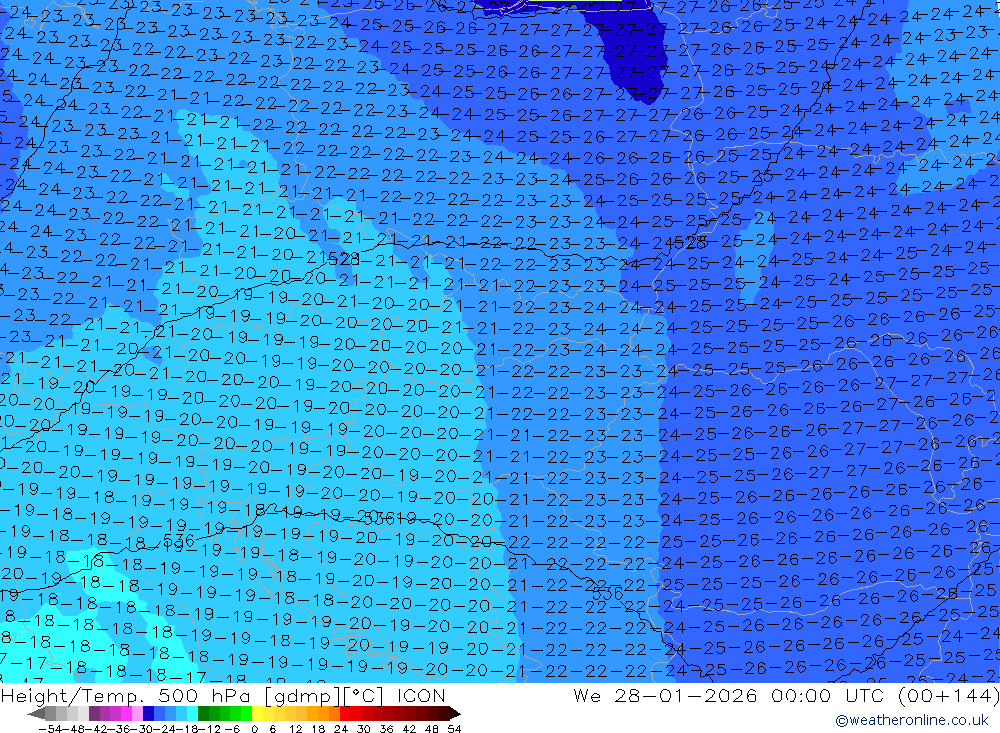Click the '-54' legend scale label
This screenshot has height=733, width=1000.
pyautogui.click(x=50, y=729)
